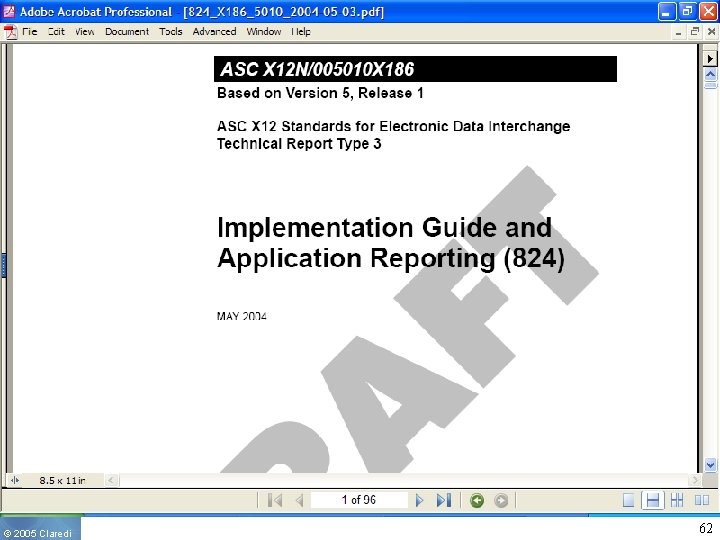This screenshot has height=540, width=720.
Task: Go to the previous page
Action: pyautogui.click(x=299, y=500)
